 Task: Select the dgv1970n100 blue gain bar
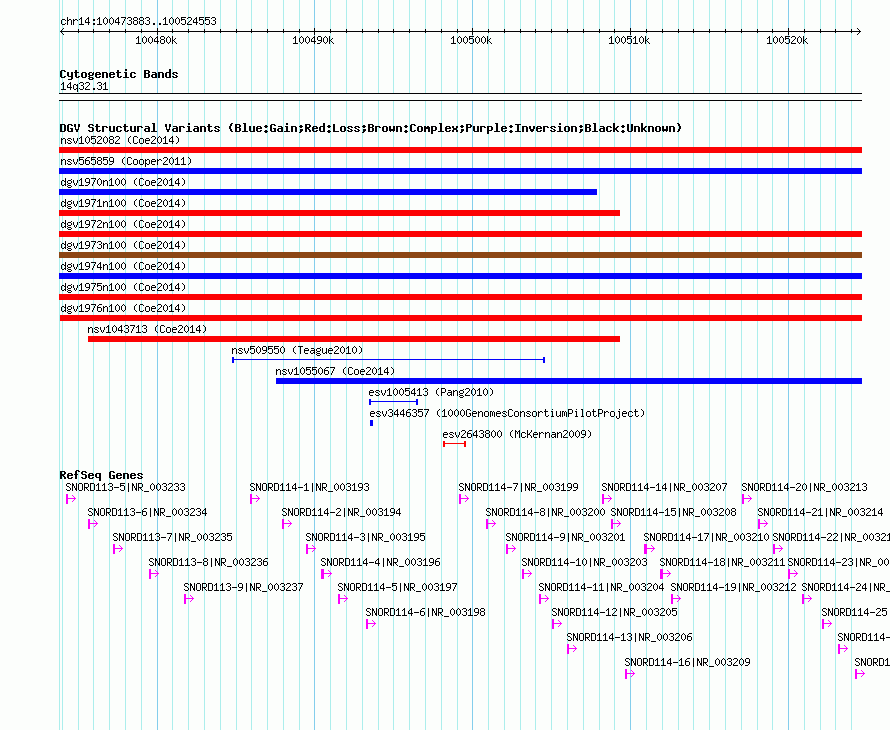pos(328,192)
